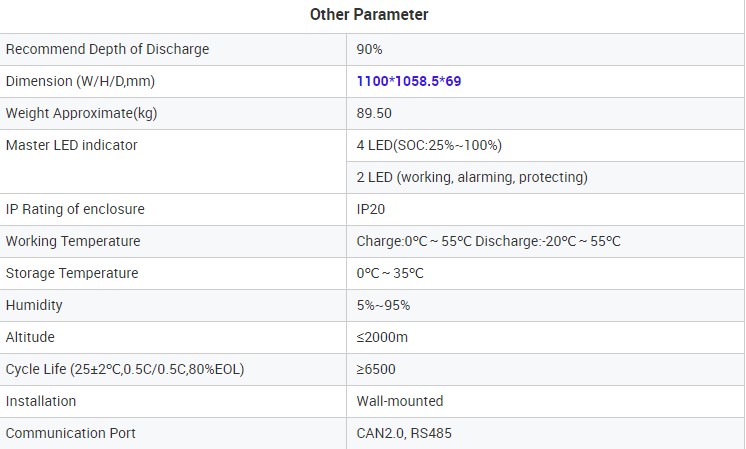This screenshot has height=449, width=746.
Task: Click the ≥6500 cycle life value
Action: coord(376,369)
